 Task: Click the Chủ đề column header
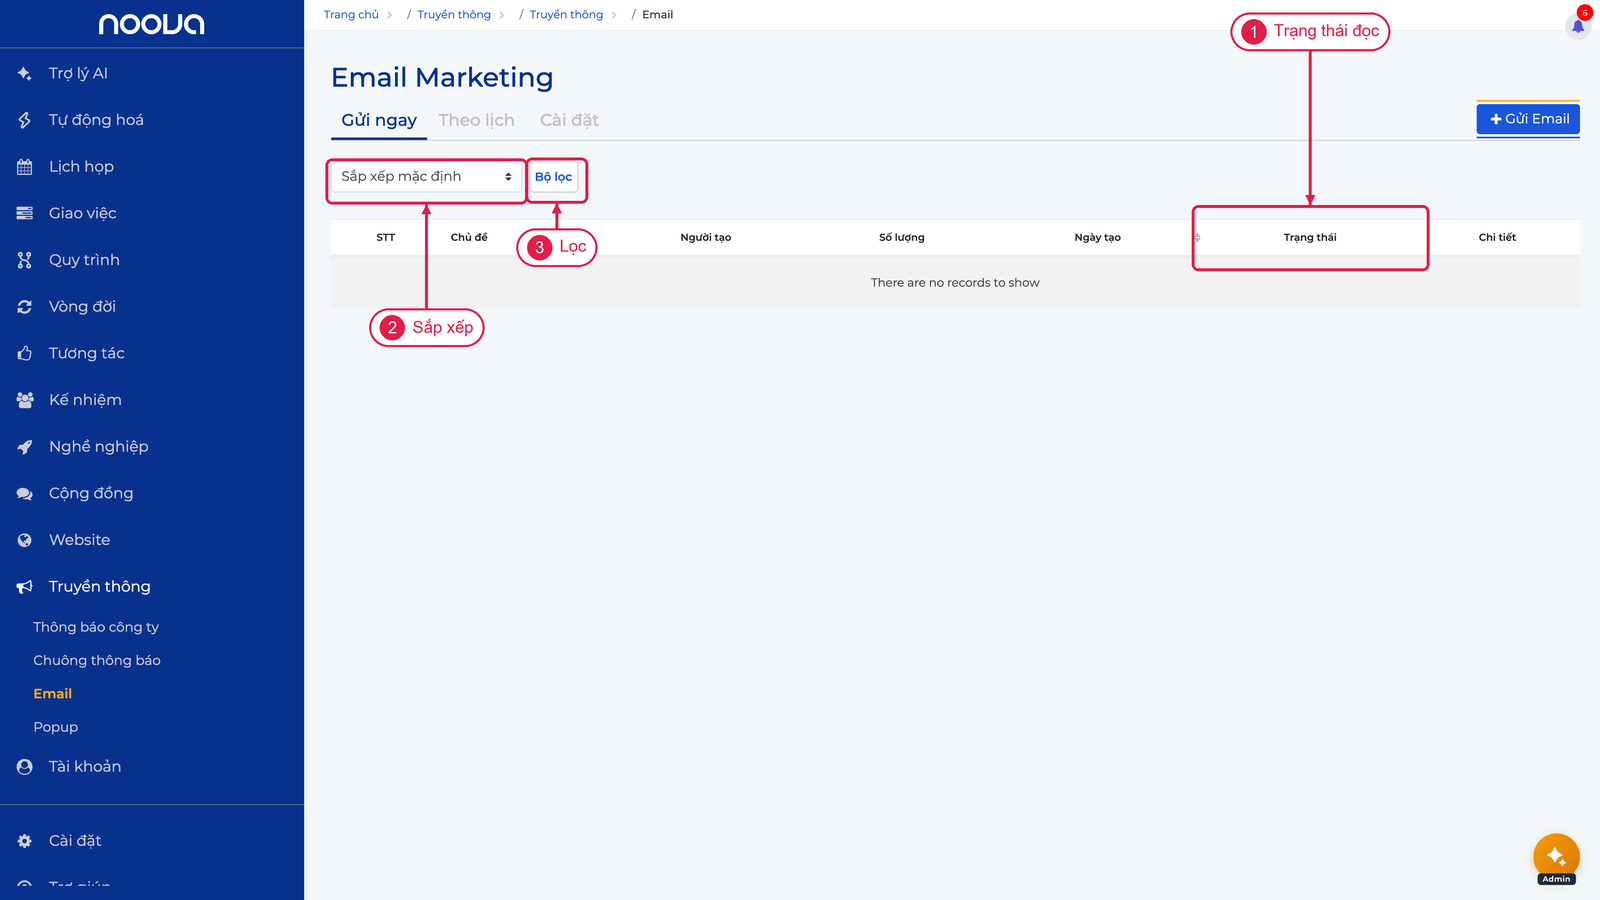coord(469,238)
